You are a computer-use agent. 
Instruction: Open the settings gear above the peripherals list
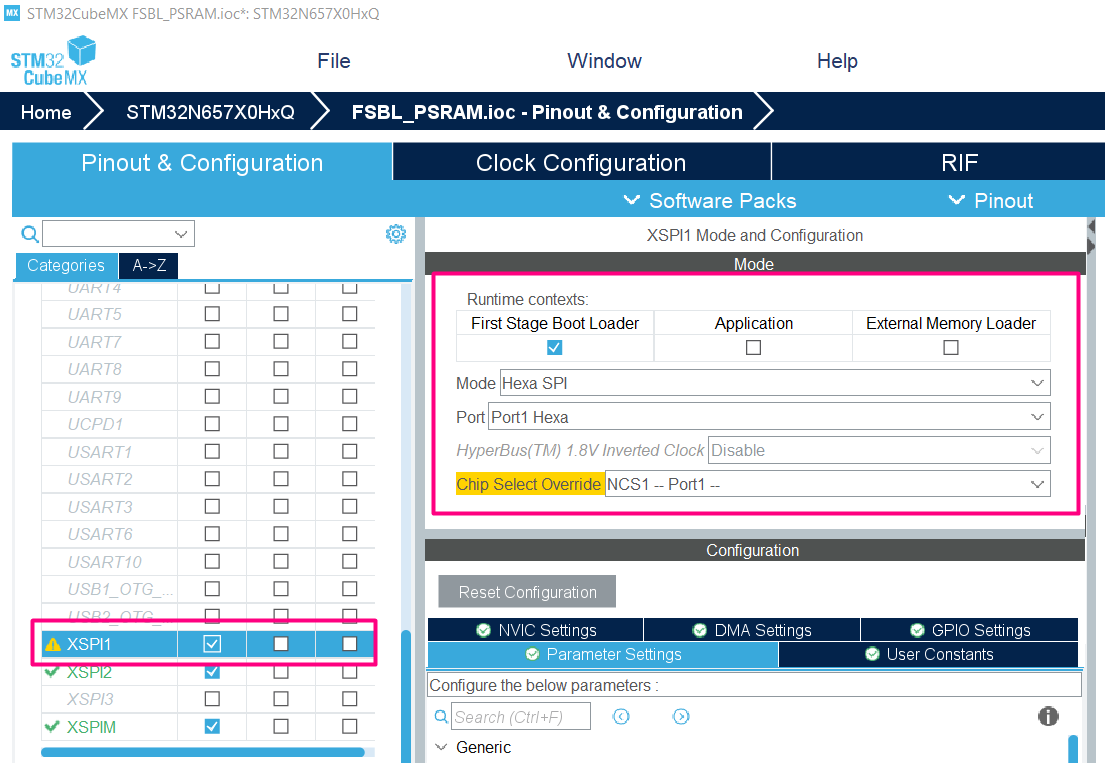[396, 233]
